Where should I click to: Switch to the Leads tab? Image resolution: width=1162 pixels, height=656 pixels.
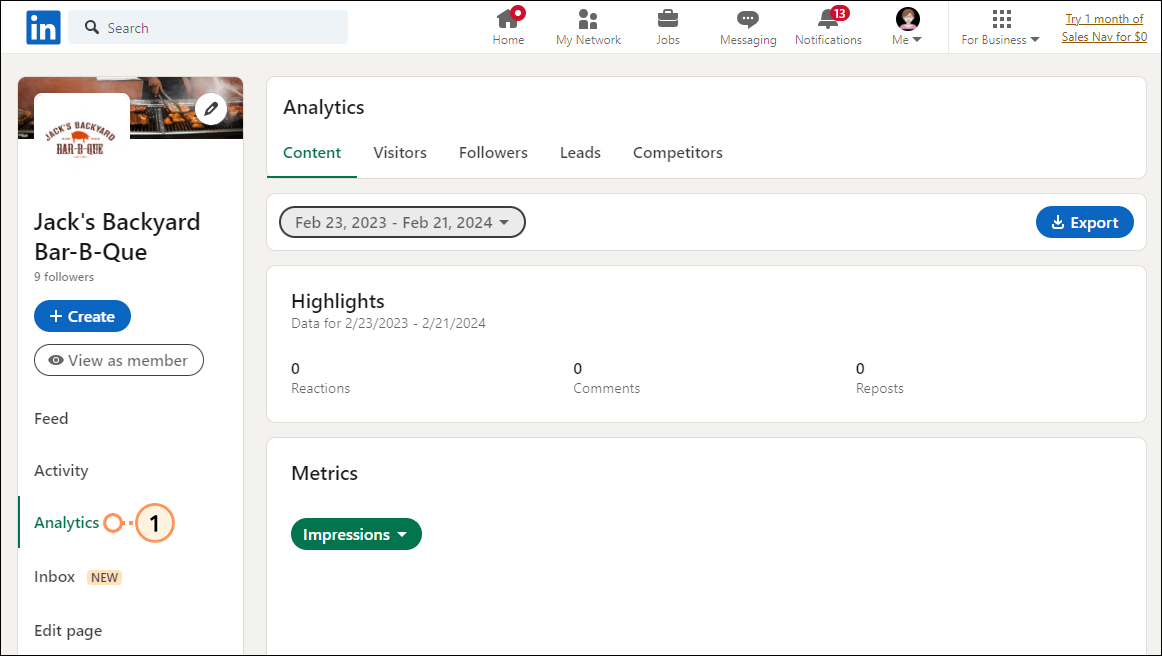coord(580,153)
